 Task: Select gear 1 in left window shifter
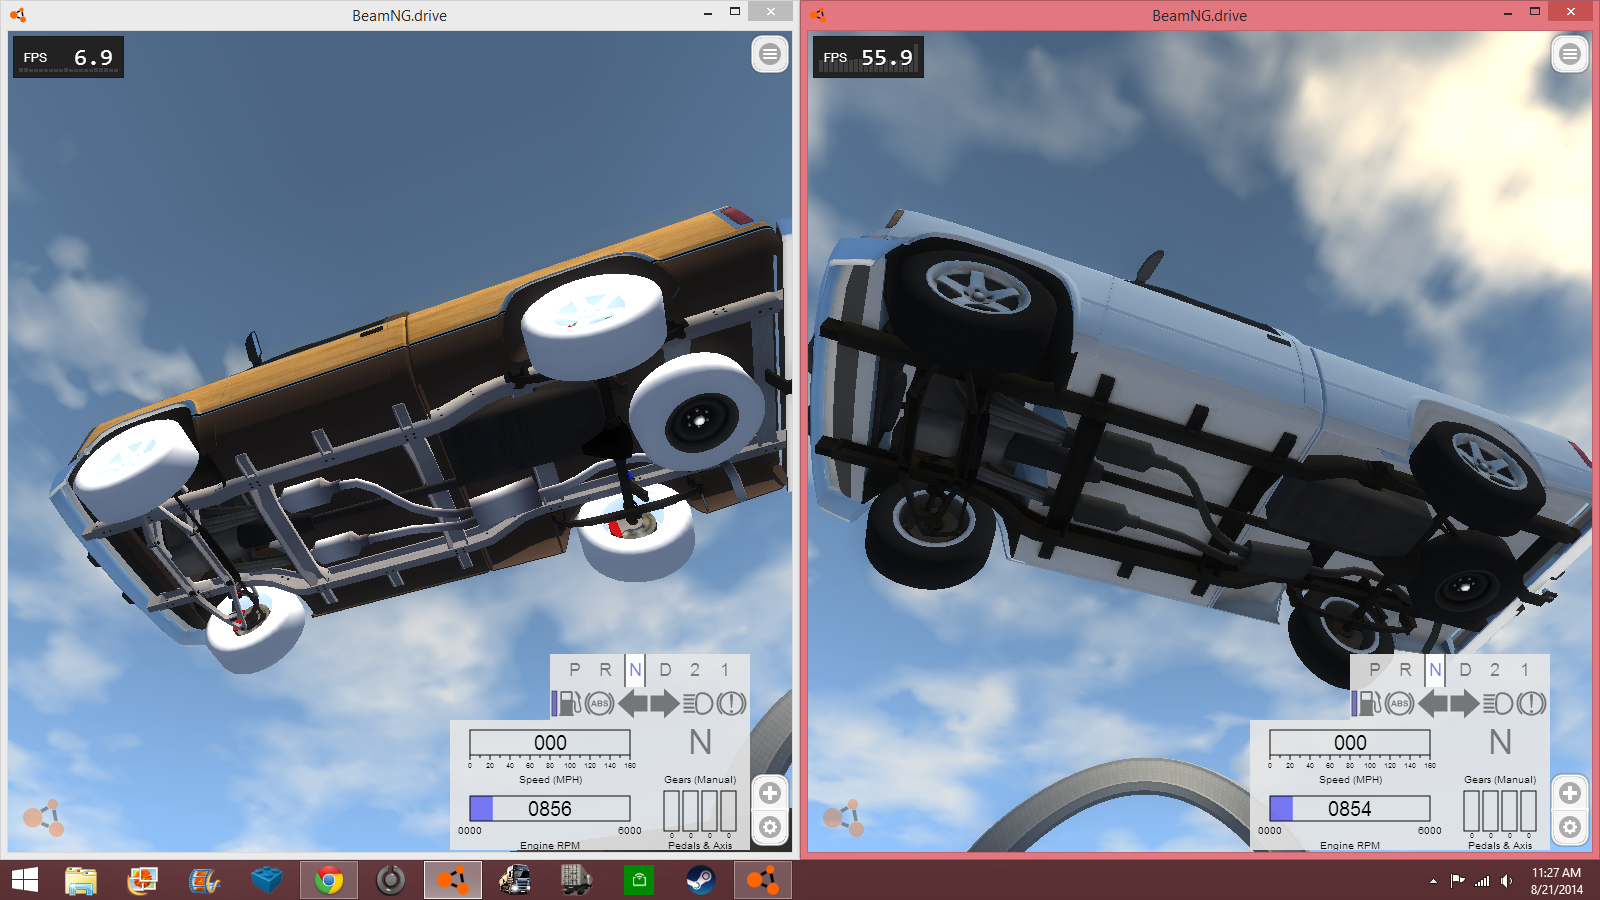(725, 670)
